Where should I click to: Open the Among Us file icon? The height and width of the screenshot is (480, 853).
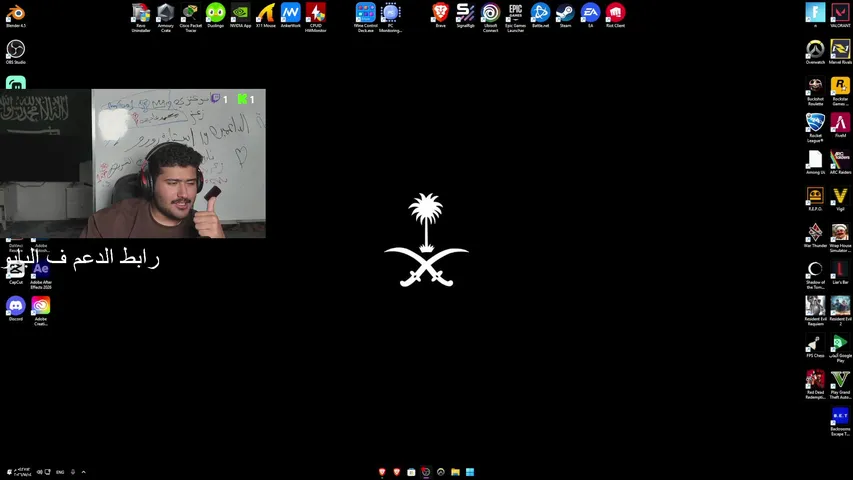pos(815,162)
